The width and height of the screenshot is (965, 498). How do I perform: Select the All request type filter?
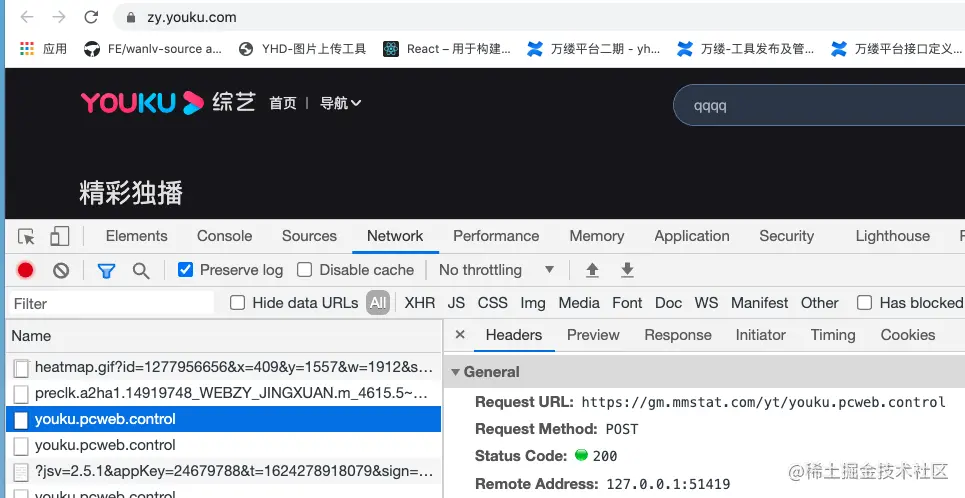(x=378, y=303)
